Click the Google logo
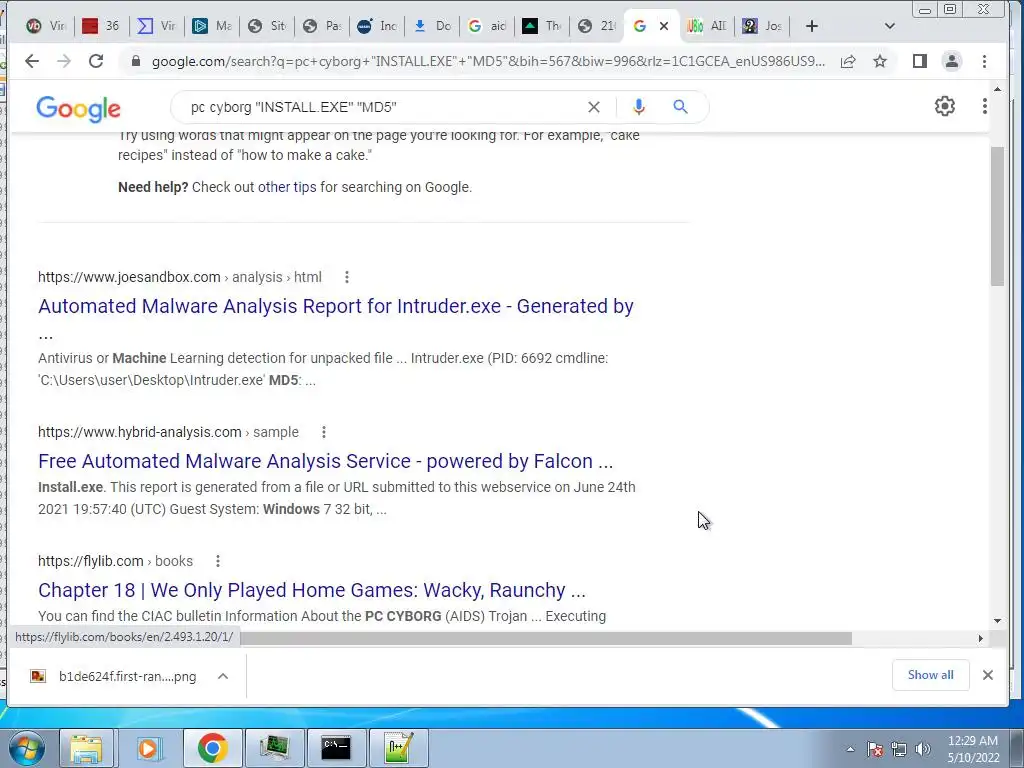This screenshot has height=768, width=1024. tap(78, 108)
